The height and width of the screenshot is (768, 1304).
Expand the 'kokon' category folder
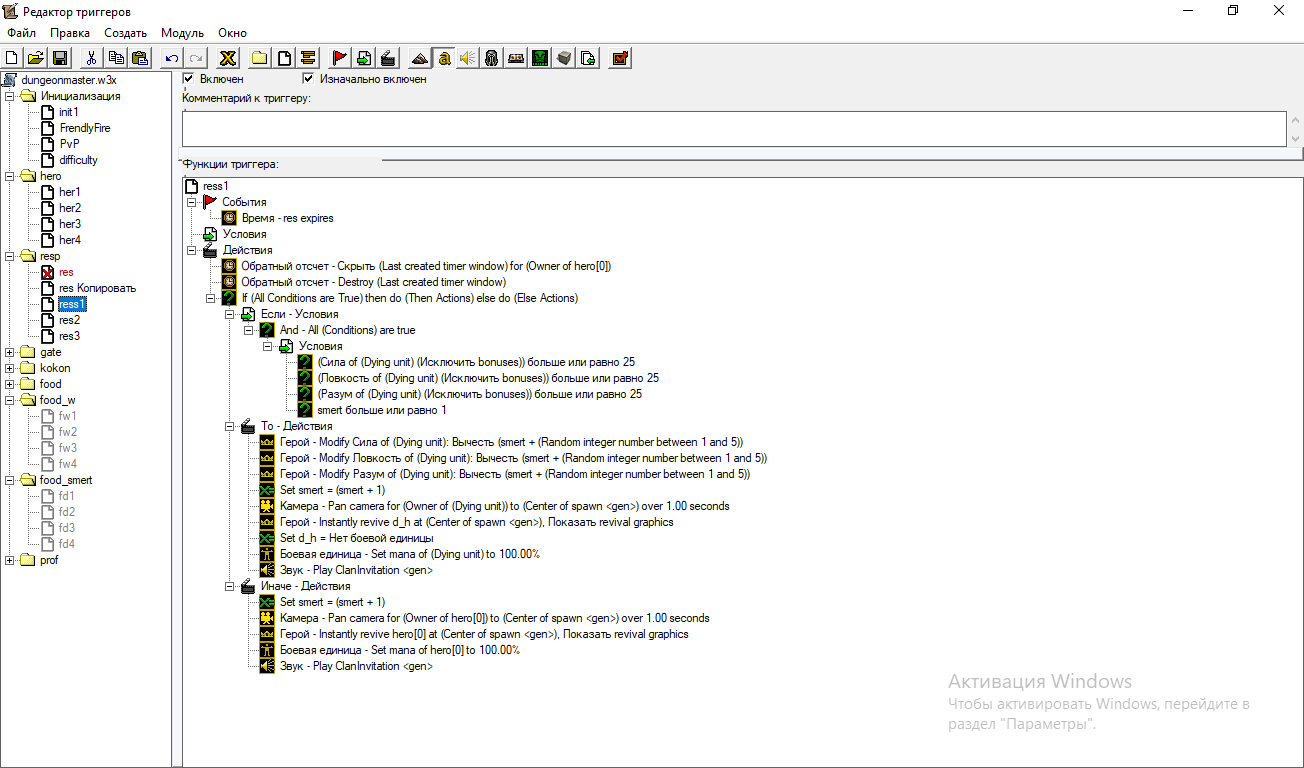tap(10, 368)
